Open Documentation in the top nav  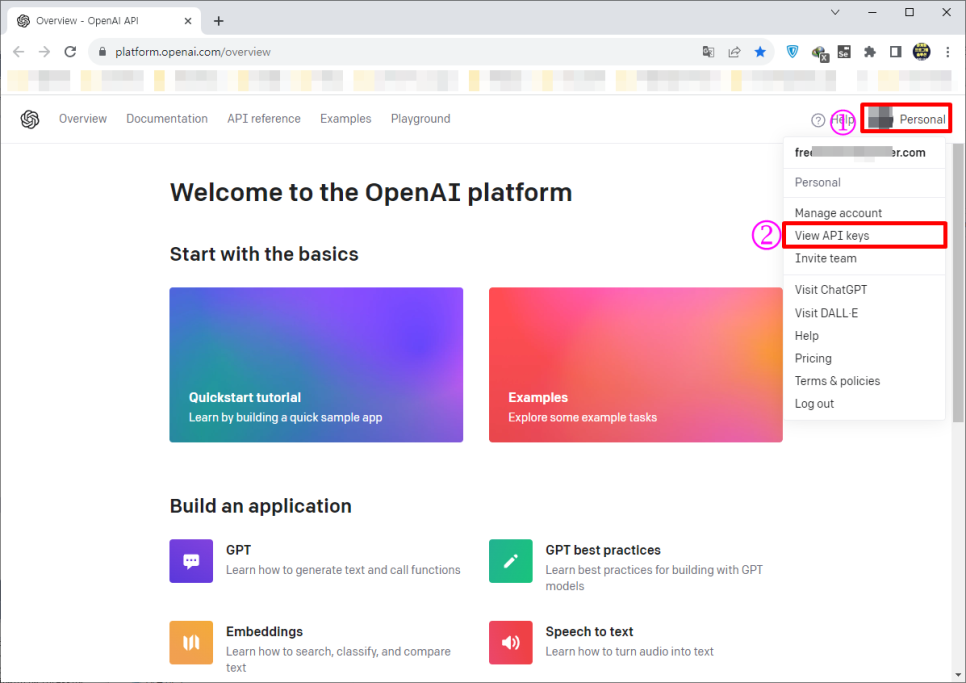(167, 119)
